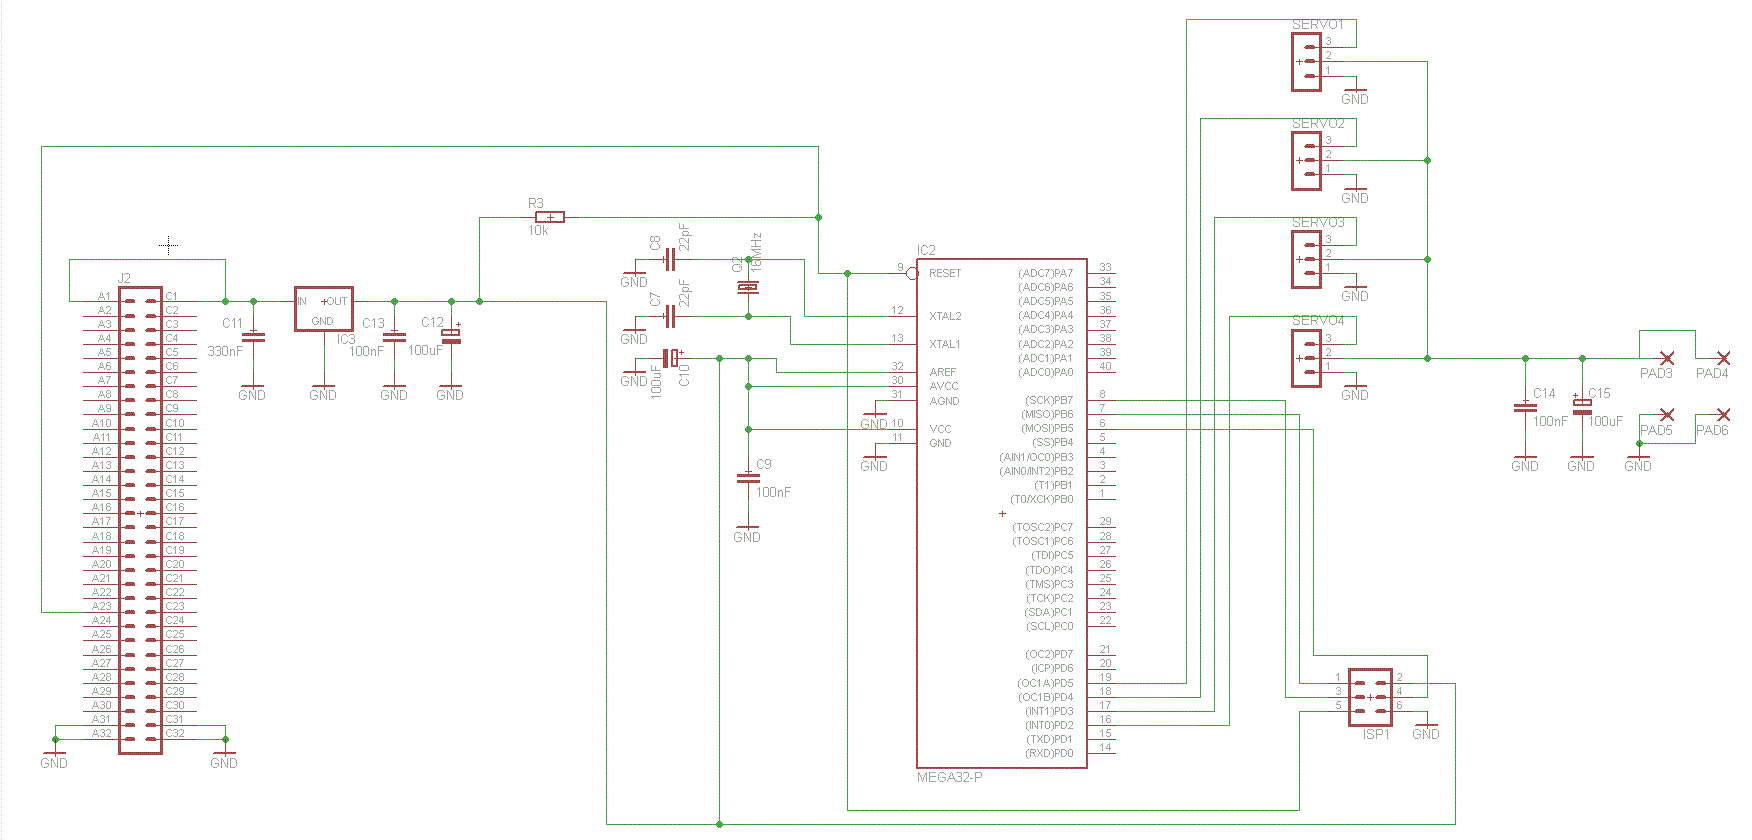Click the AREF pin label
Screen dimensions: 1752x840
(943, 372)
